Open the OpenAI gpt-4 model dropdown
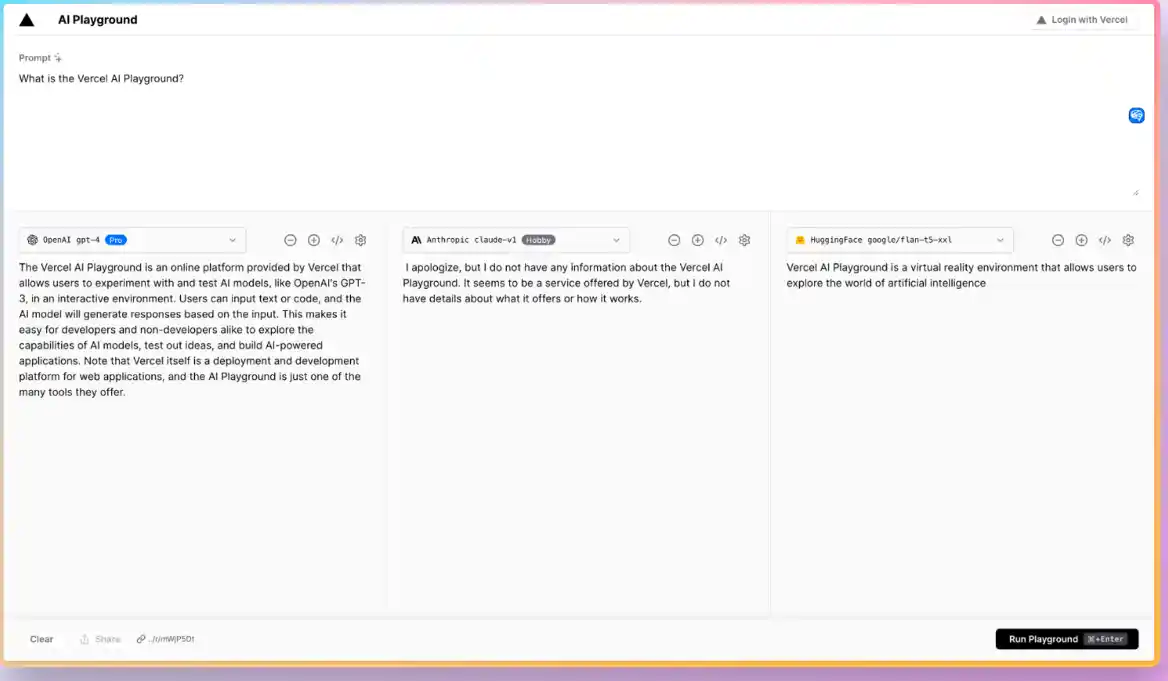 coord(133,240)
